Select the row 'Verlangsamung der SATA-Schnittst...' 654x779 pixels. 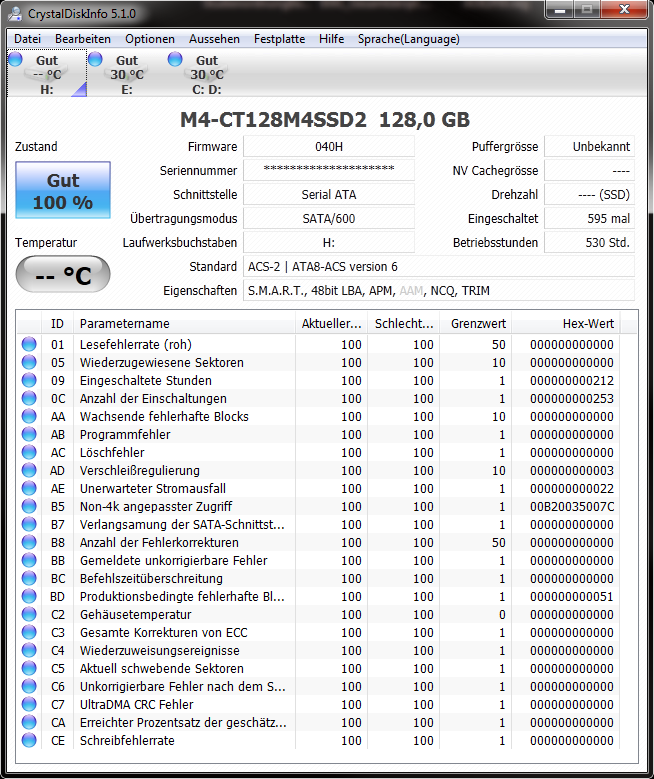(318, 524)
